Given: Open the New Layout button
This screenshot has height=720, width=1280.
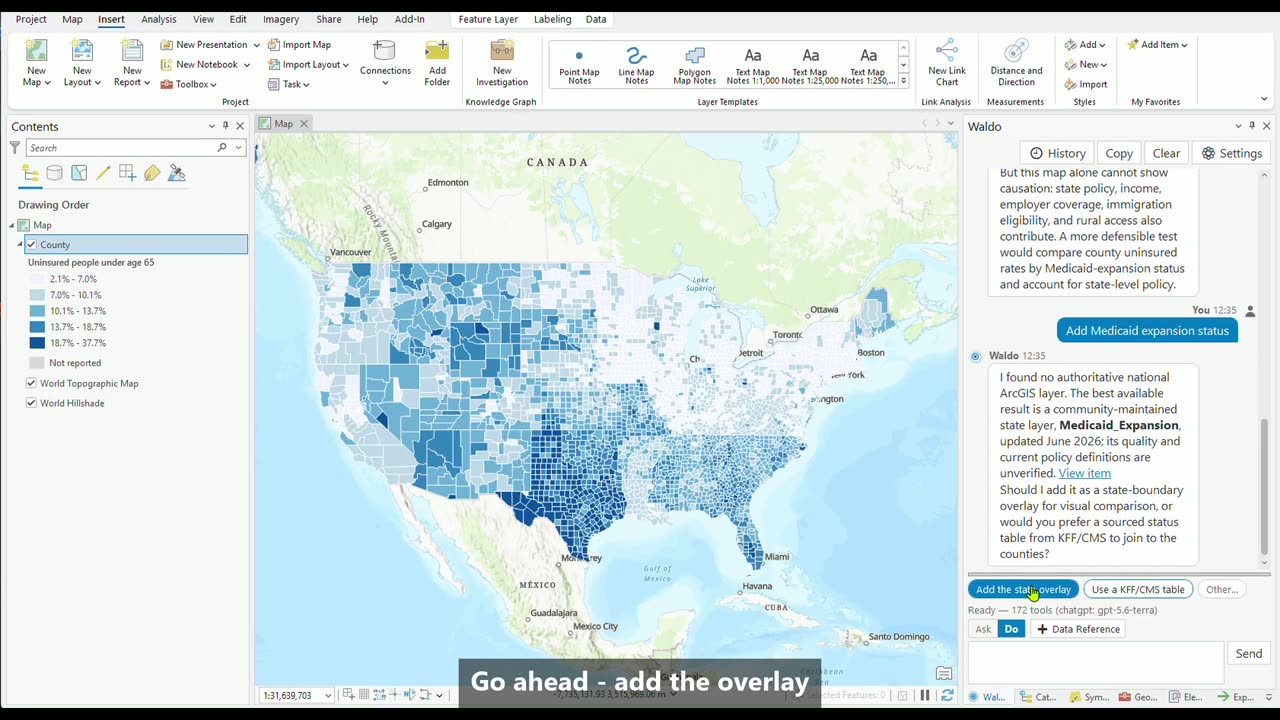Looking at the screenshot, I should tap(82, 64).
